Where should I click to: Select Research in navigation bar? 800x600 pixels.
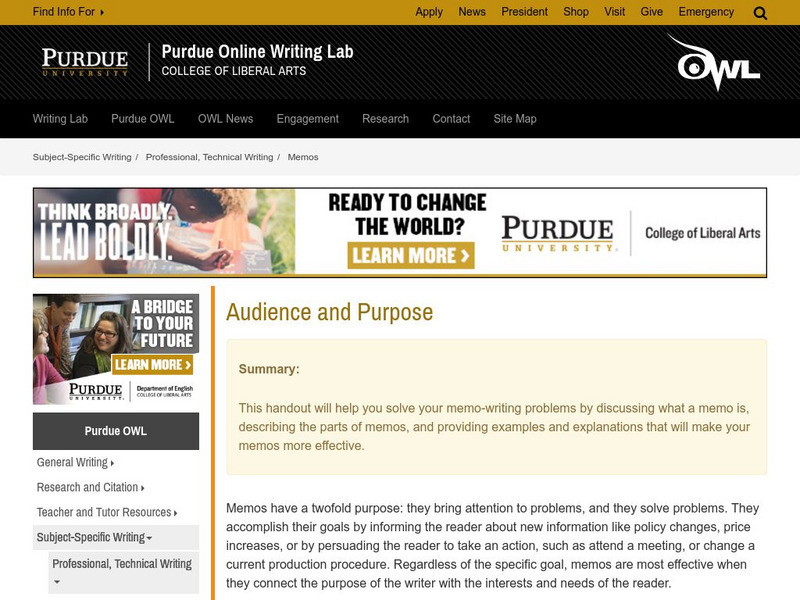tap(386, 119)
